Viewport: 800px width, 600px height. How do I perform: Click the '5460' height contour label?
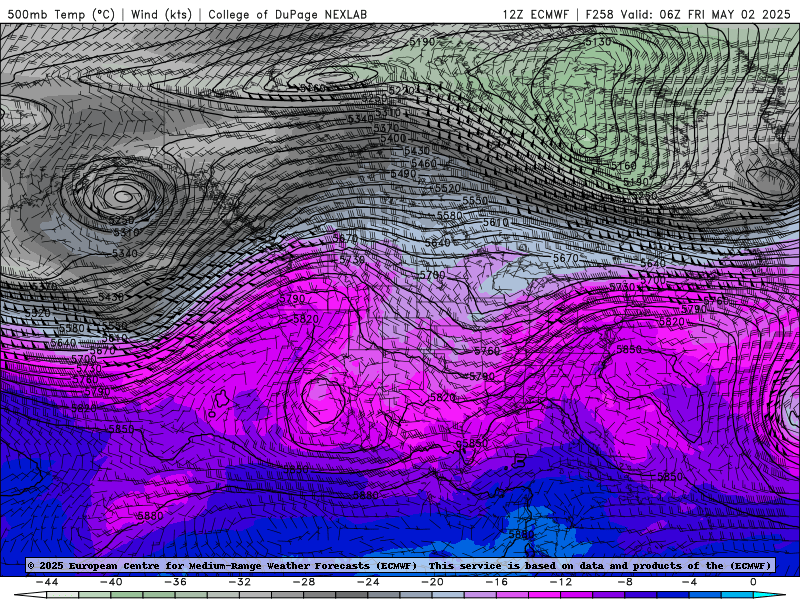tap(424, 163)
